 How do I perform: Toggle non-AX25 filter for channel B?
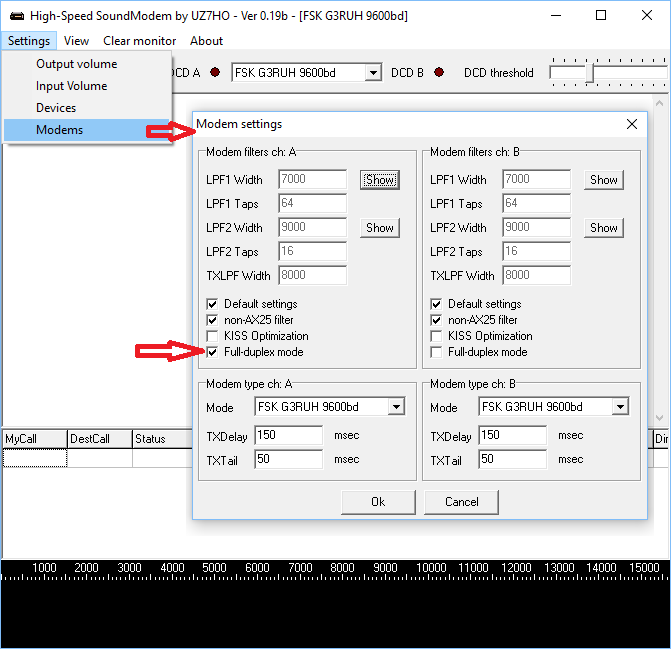436,320
